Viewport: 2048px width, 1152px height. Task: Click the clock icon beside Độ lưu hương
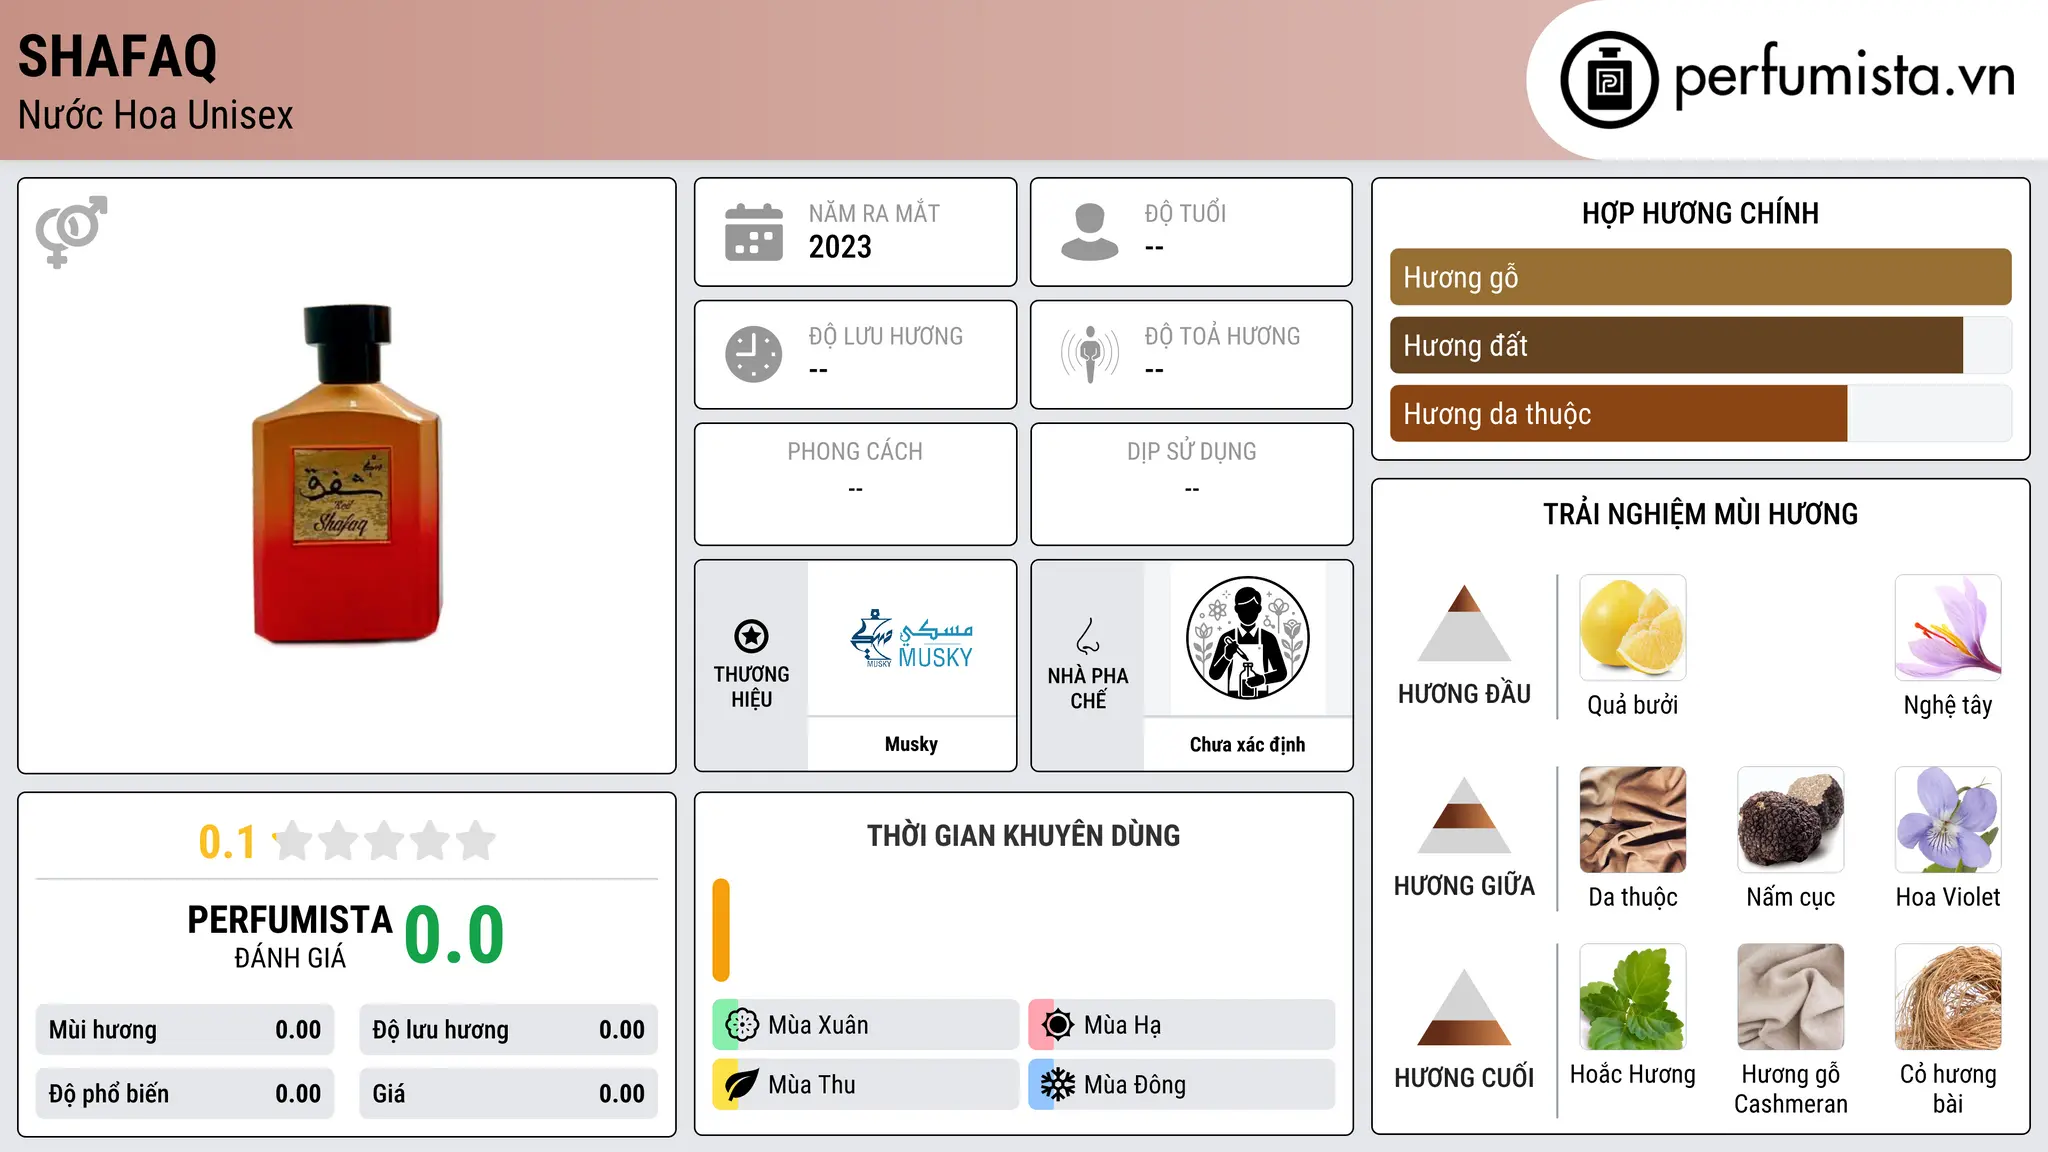[x=754, y=354]
